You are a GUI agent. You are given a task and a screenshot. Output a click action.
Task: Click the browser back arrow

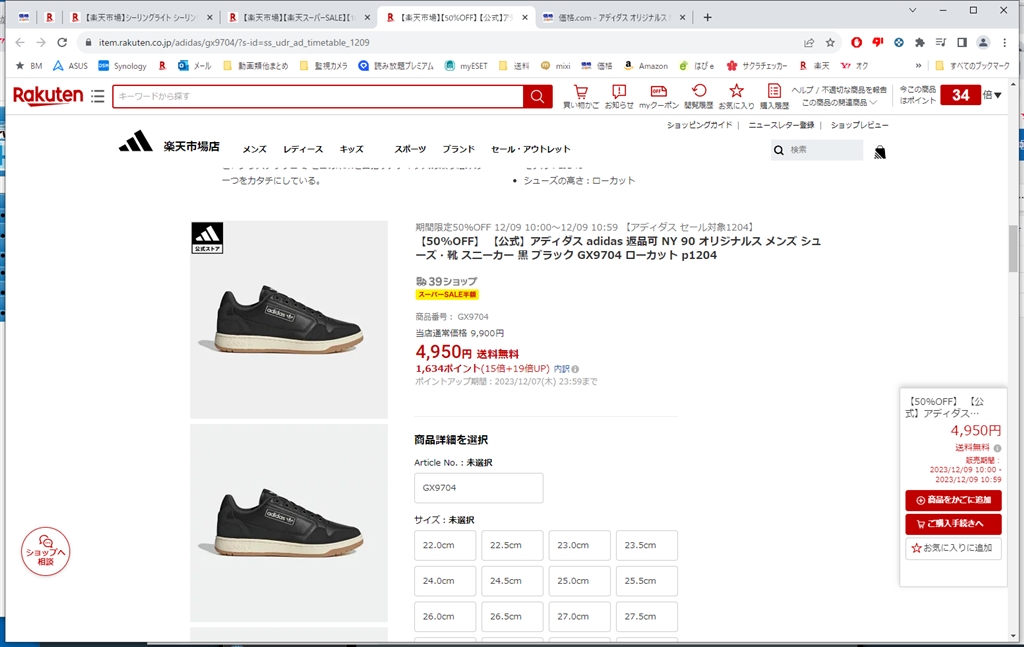tap(20, 42)
